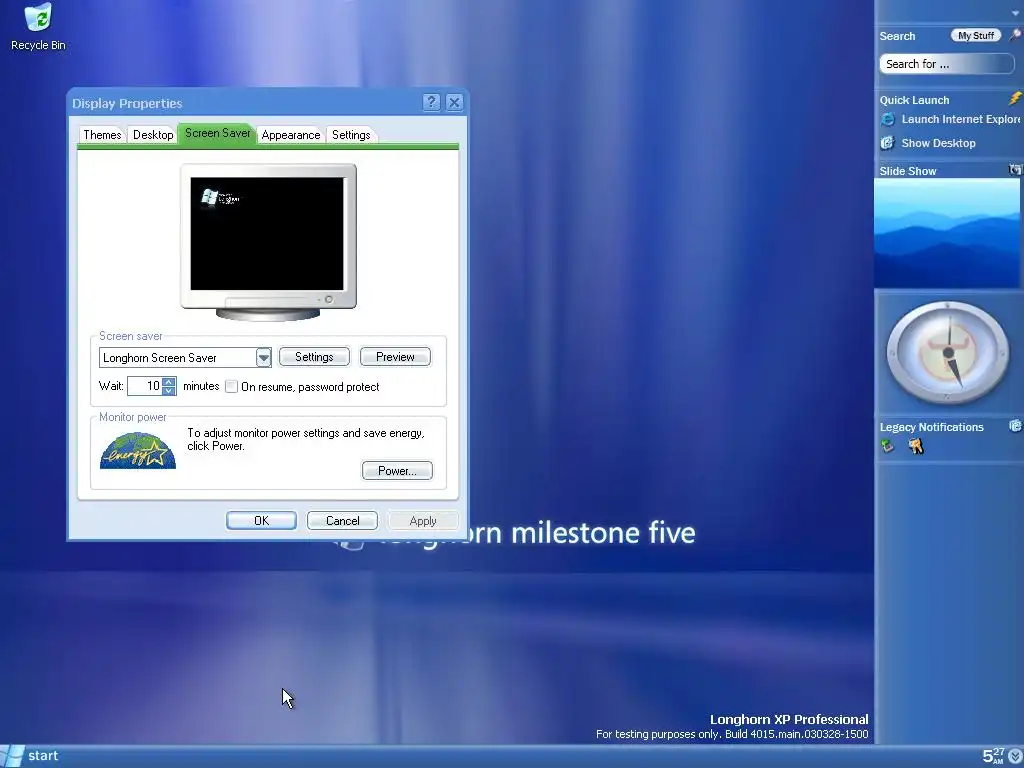Launch Internet Explorer from sidebar link

(x=961, y=119)
